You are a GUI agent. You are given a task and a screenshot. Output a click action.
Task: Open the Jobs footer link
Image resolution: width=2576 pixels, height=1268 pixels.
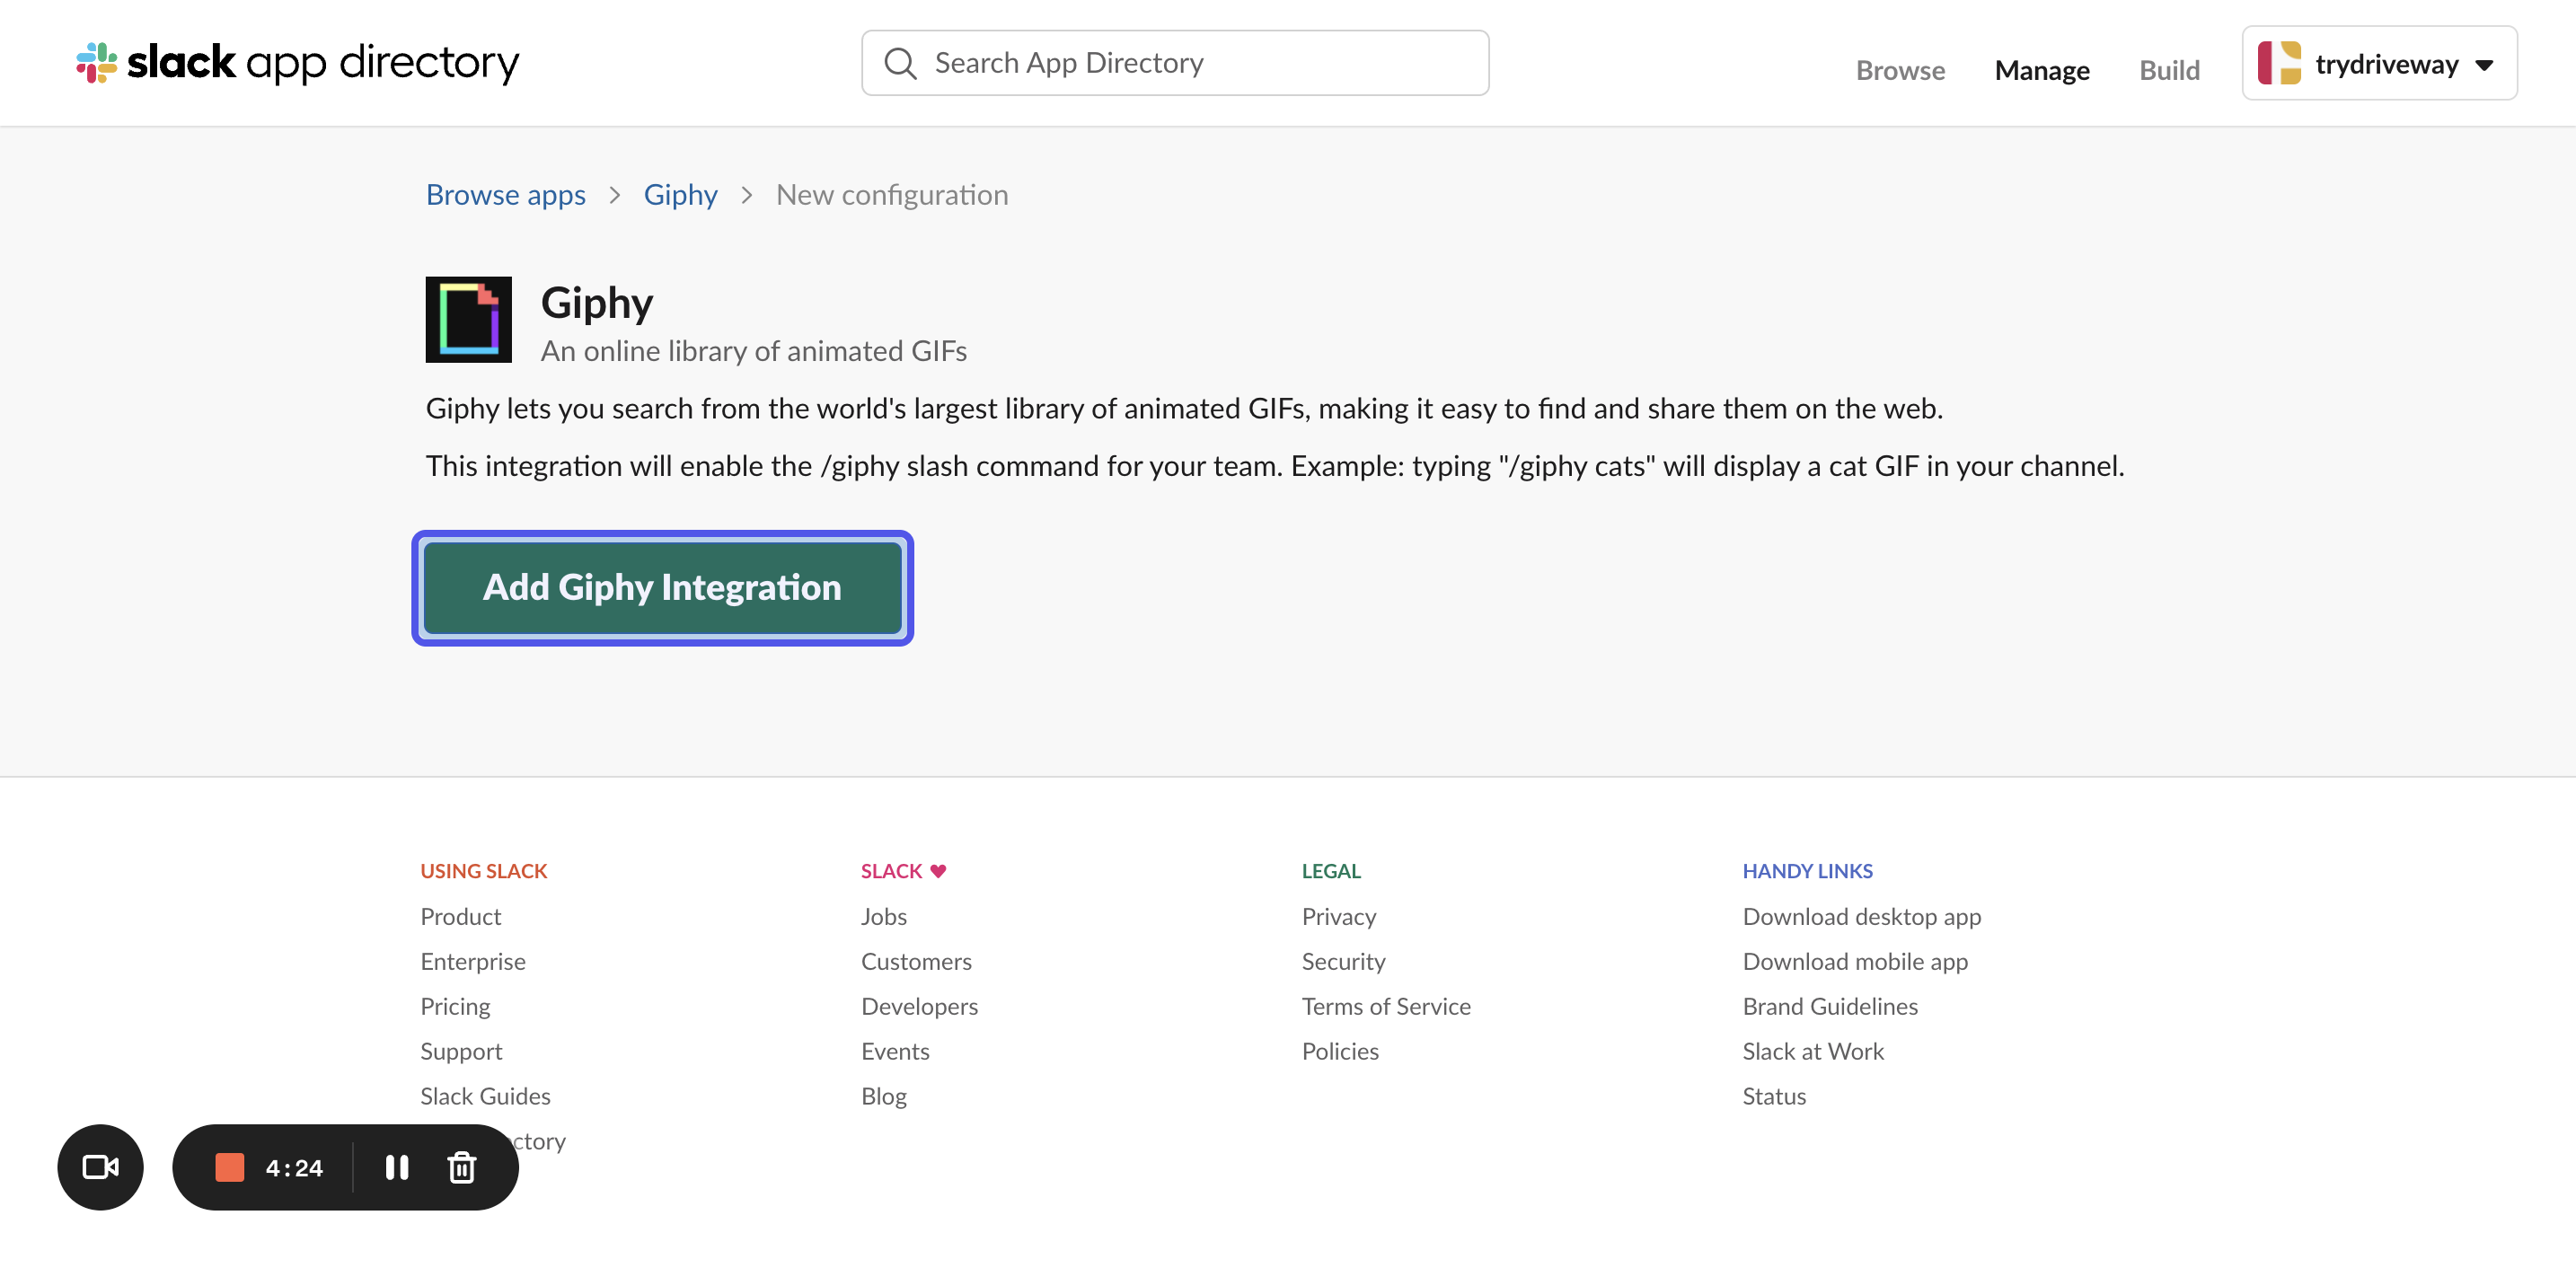click(884, 916)
